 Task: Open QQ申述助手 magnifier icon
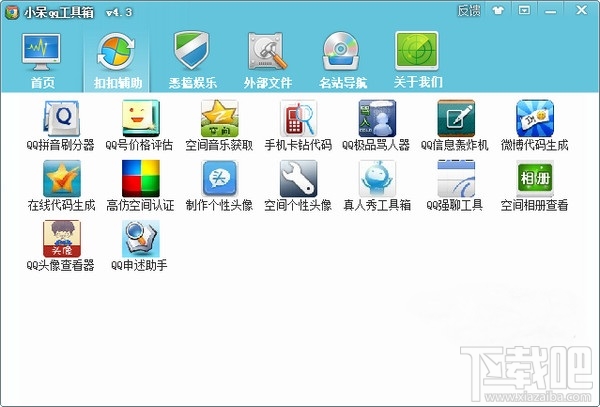click(140, 238)
